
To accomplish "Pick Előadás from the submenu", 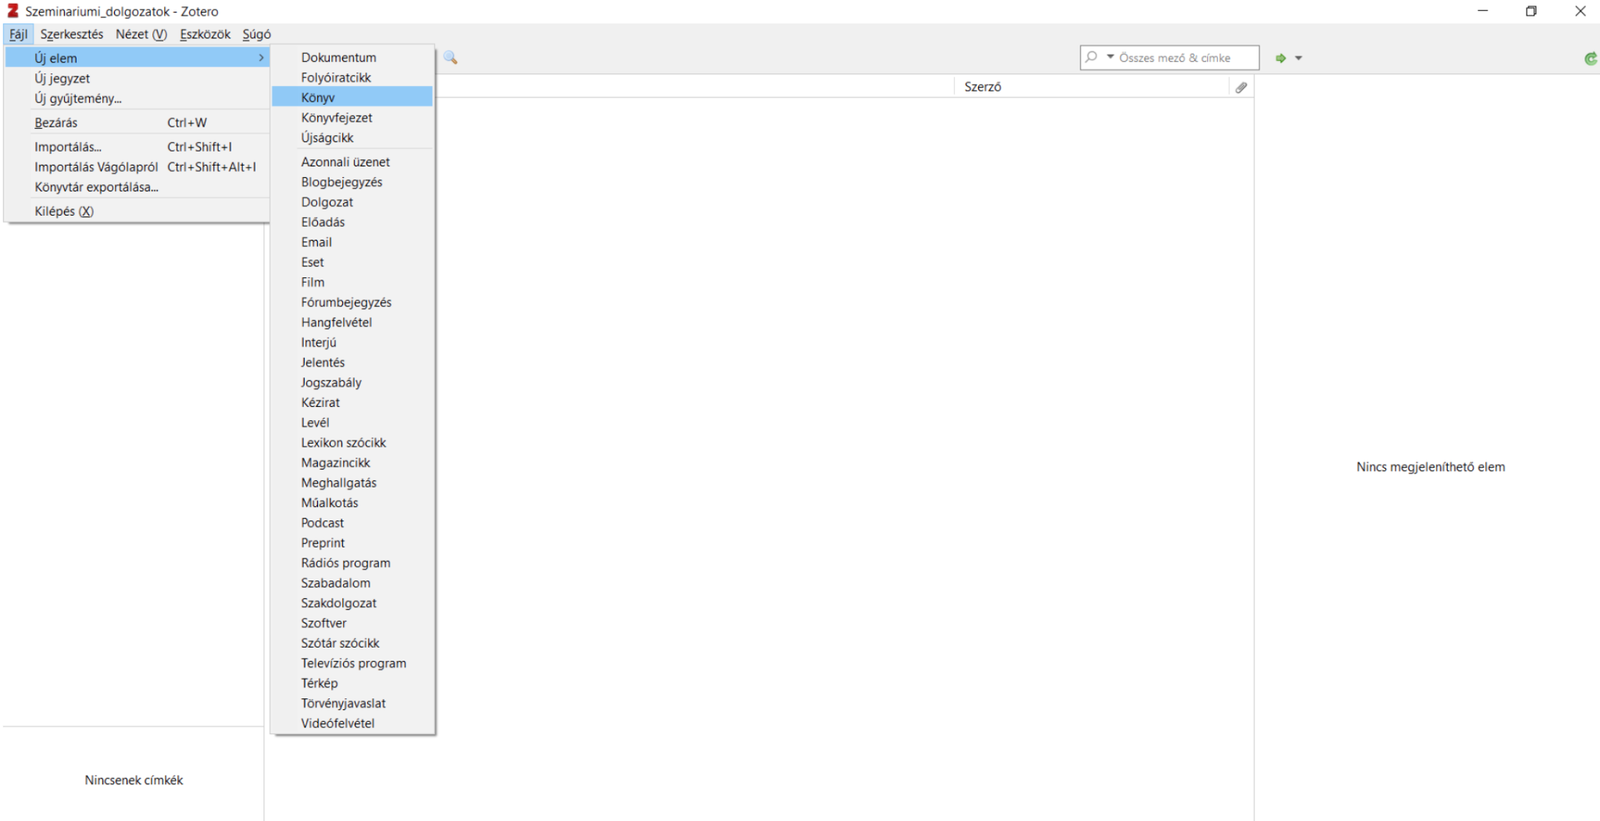I will coord(352,221).
